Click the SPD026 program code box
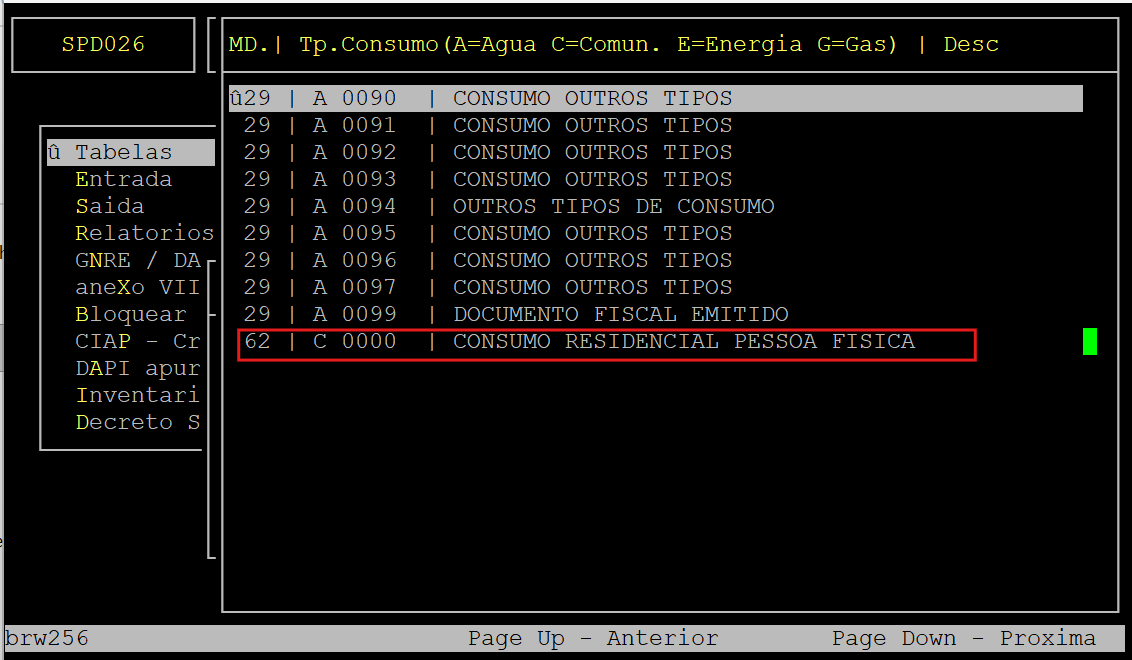 pyautogui.click(x=103, y=45)
